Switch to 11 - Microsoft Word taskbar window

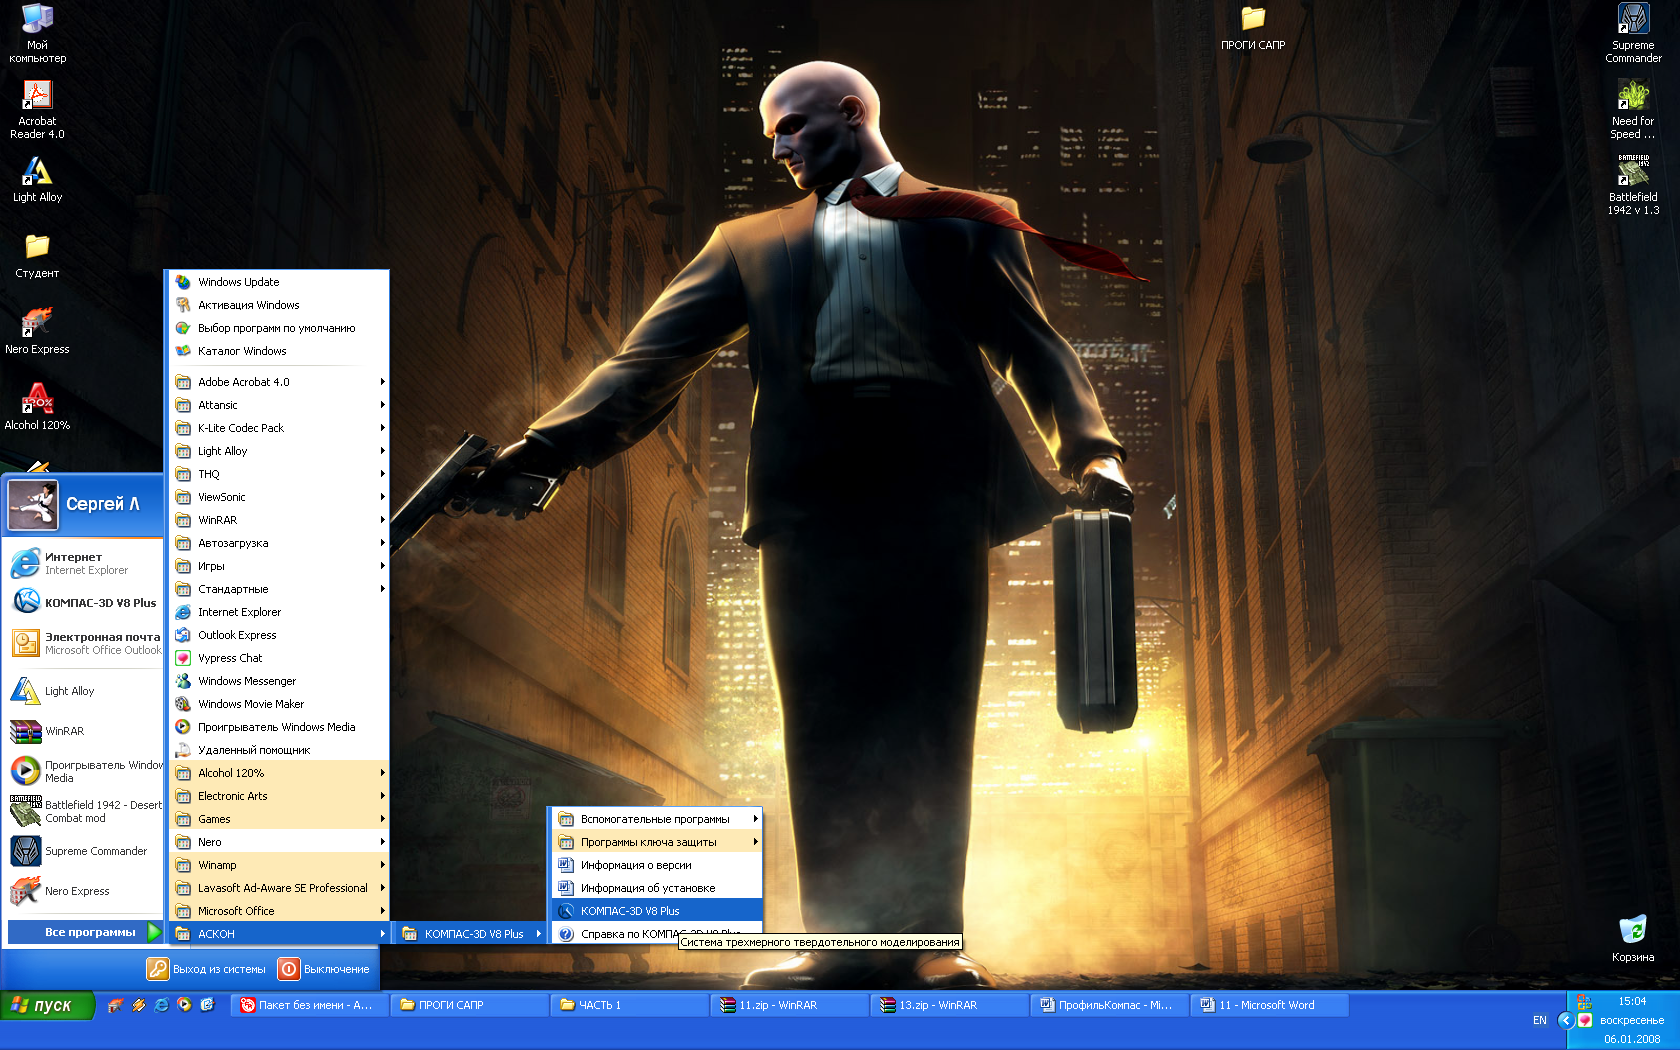[x=1269, y=1005]
